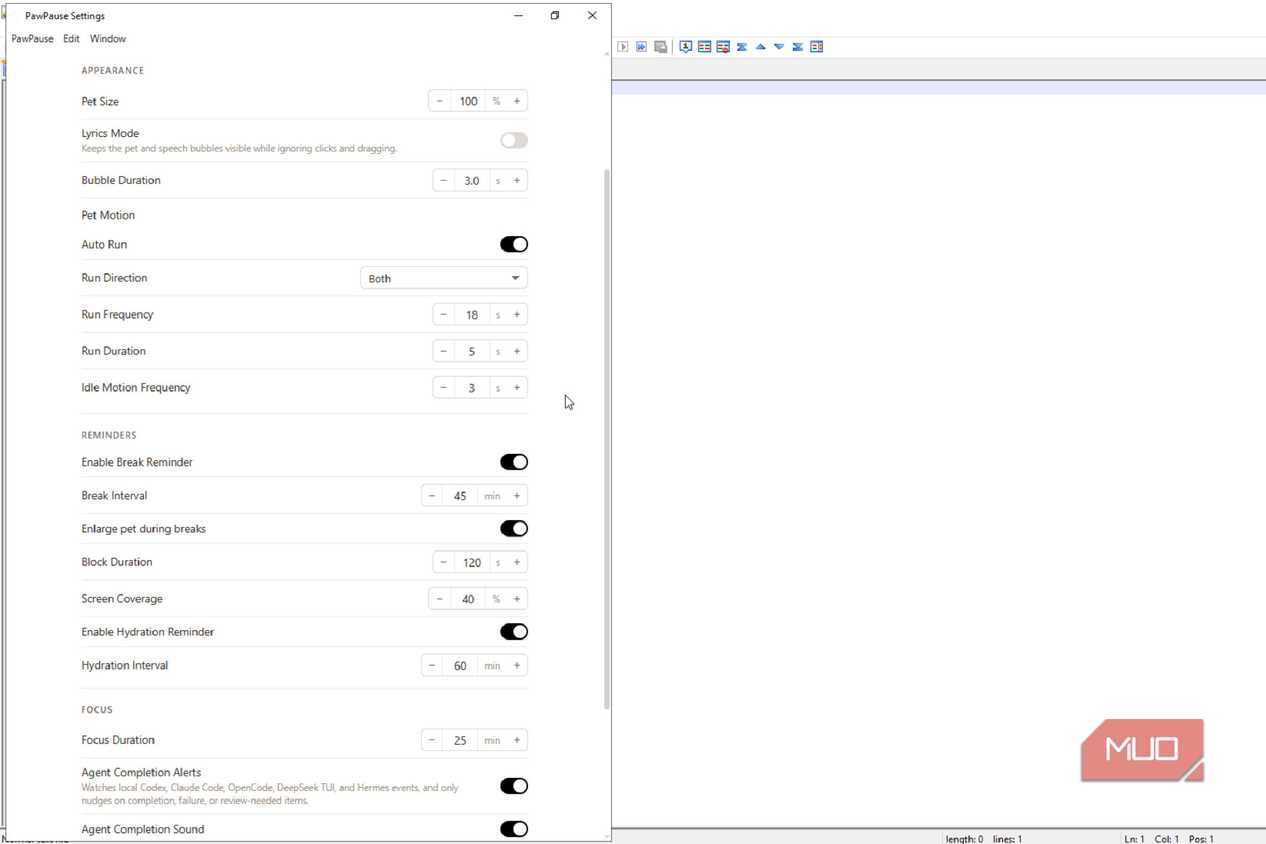Turn off the Auto Run toggle
The image size is (1266, 844).
[514, 244]
